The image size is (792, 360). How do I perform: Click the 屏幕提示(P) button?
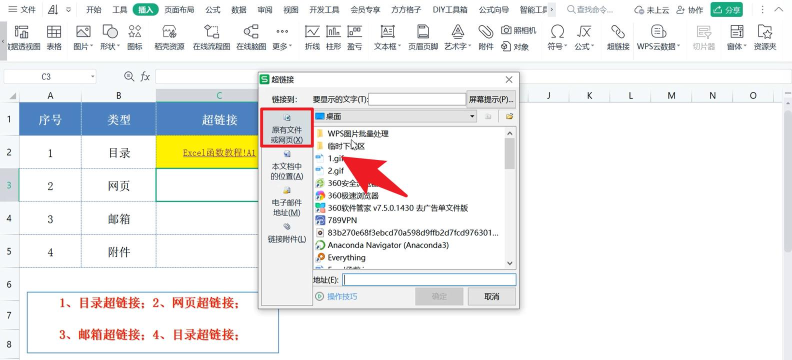coord(491,99)
